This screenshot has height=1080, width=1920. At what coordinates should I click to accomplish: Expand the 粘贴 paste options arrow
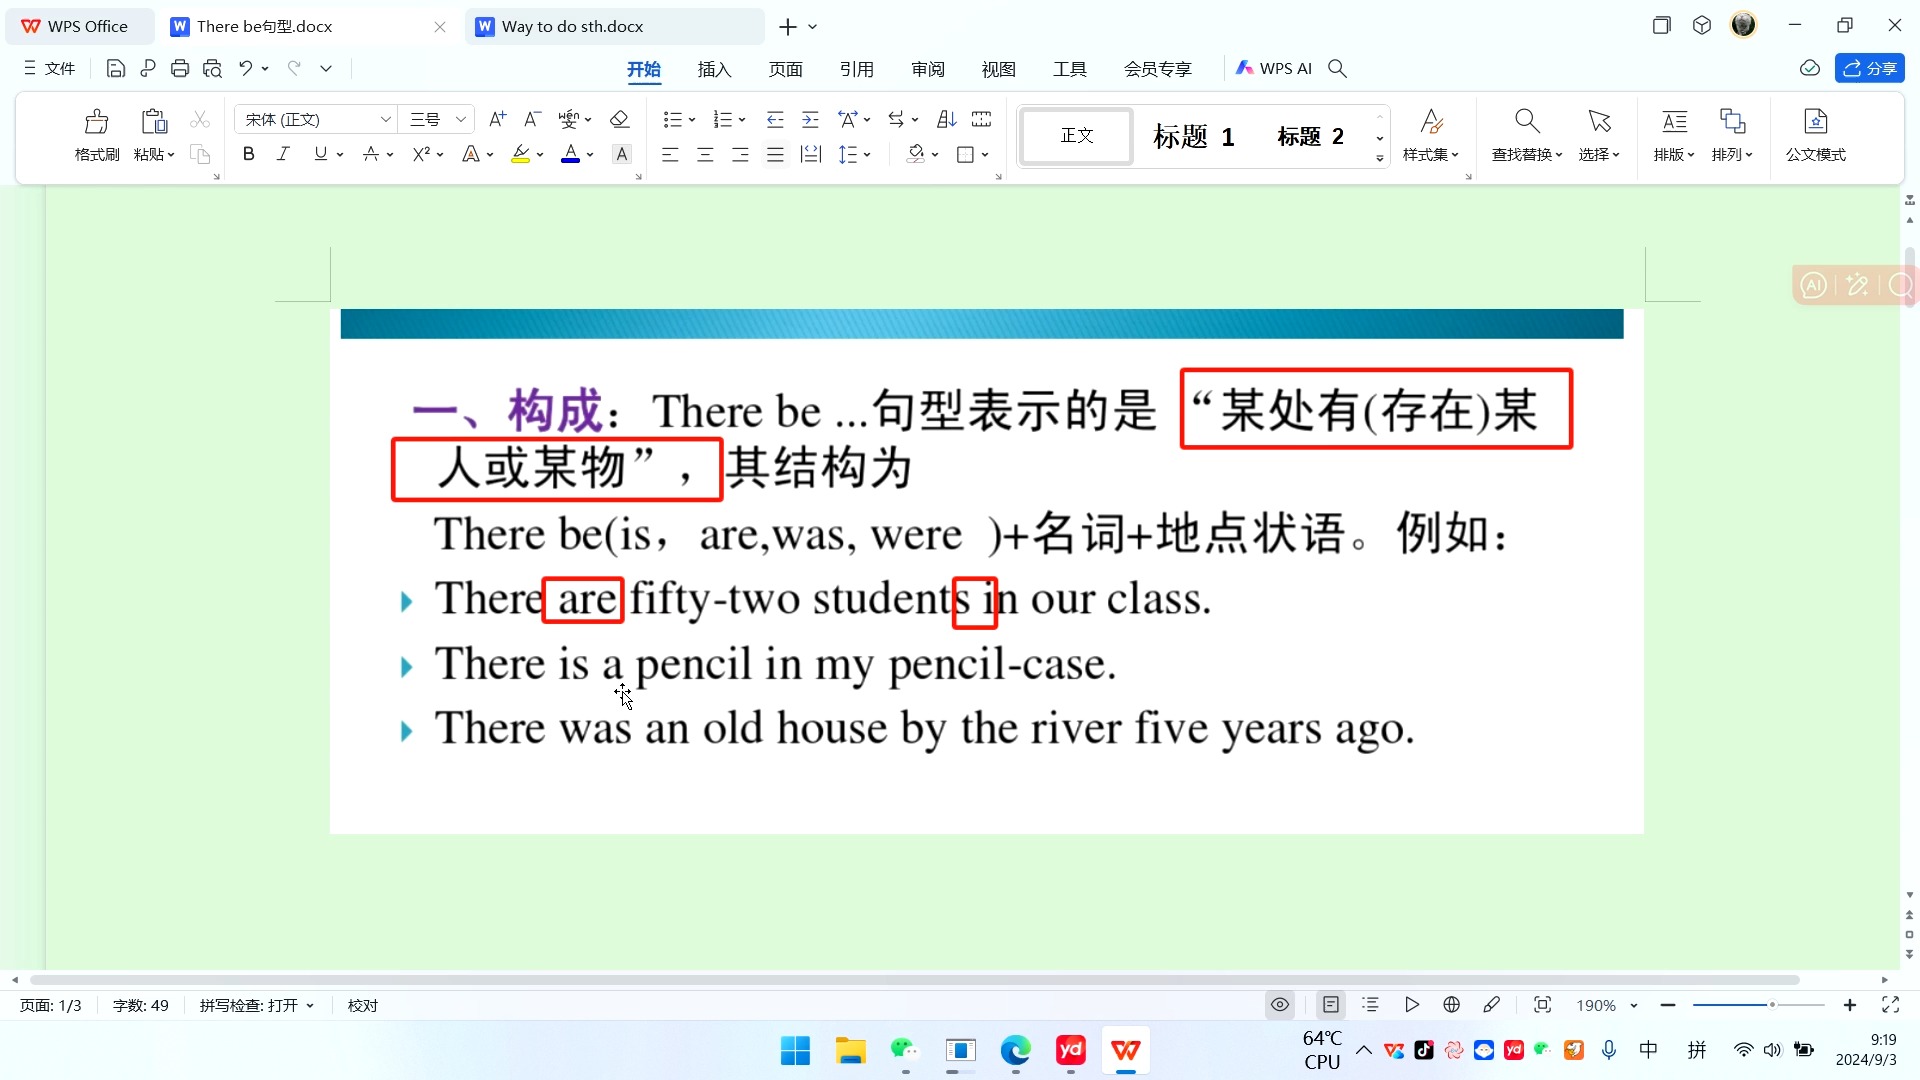coord(171,155)
